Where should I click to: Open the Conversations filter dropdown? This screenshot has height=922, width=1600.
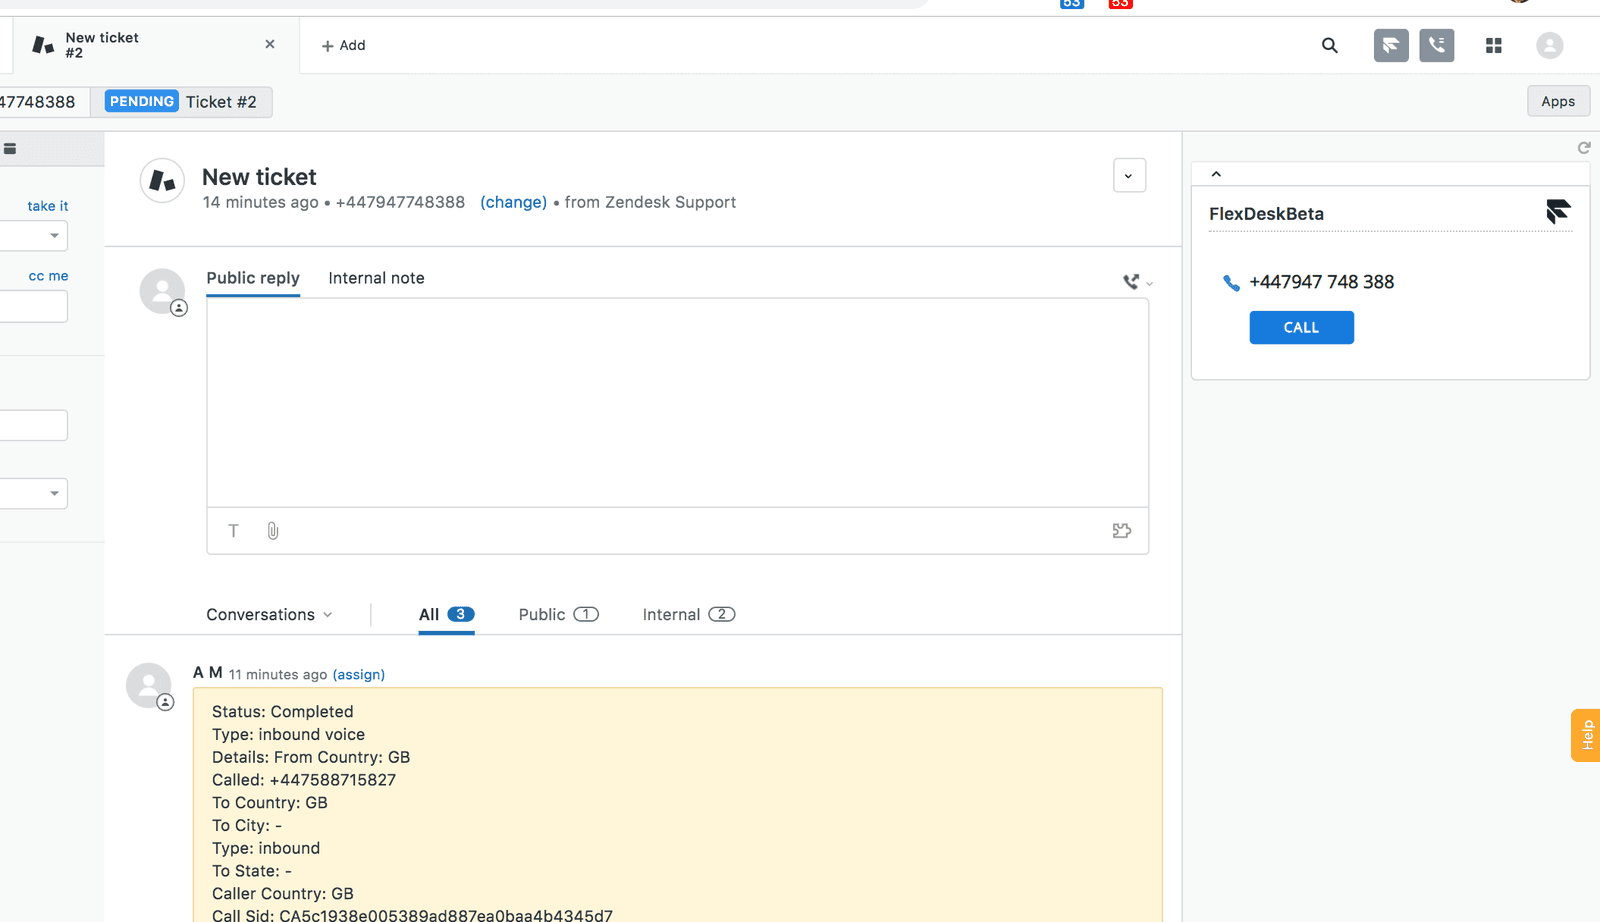coord(269,614)
